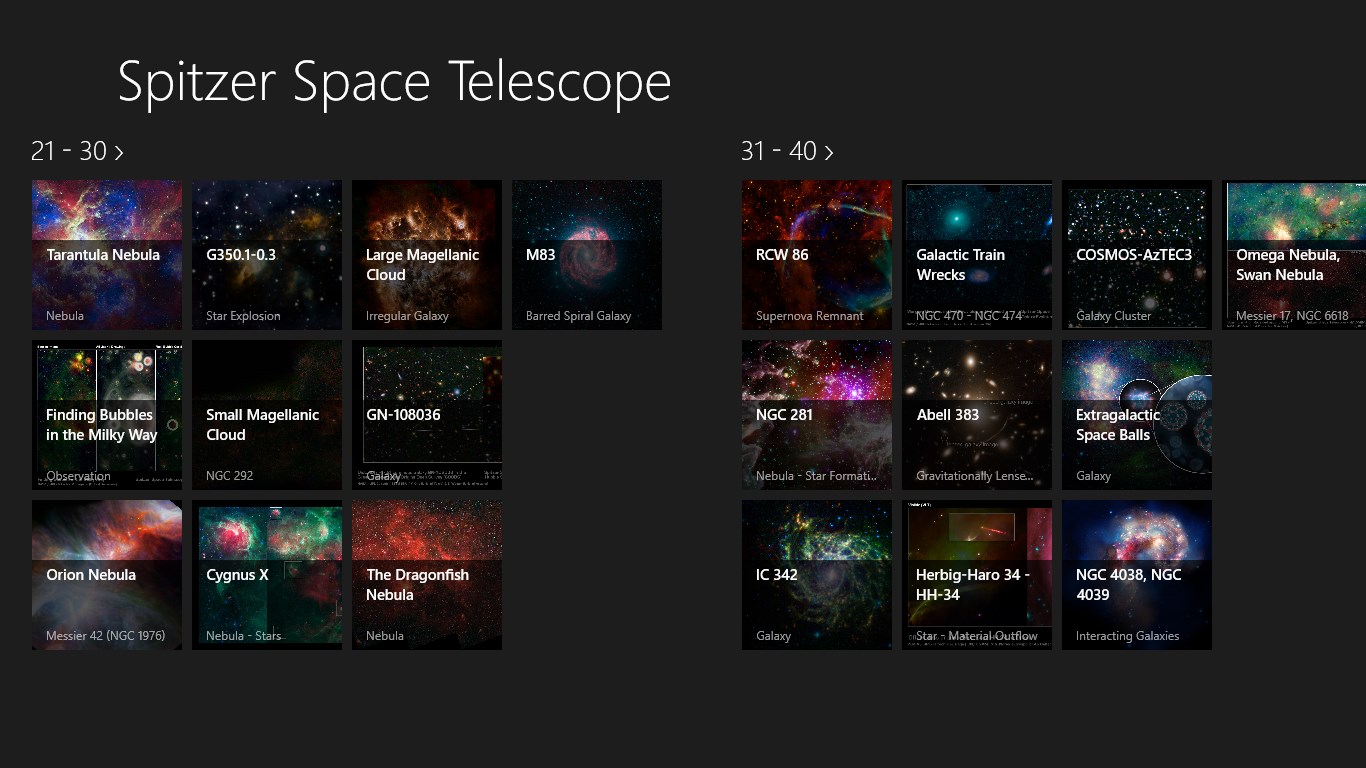
Task: Open the GN-108036 galaxy tile
Action: (x=427, y=415)
